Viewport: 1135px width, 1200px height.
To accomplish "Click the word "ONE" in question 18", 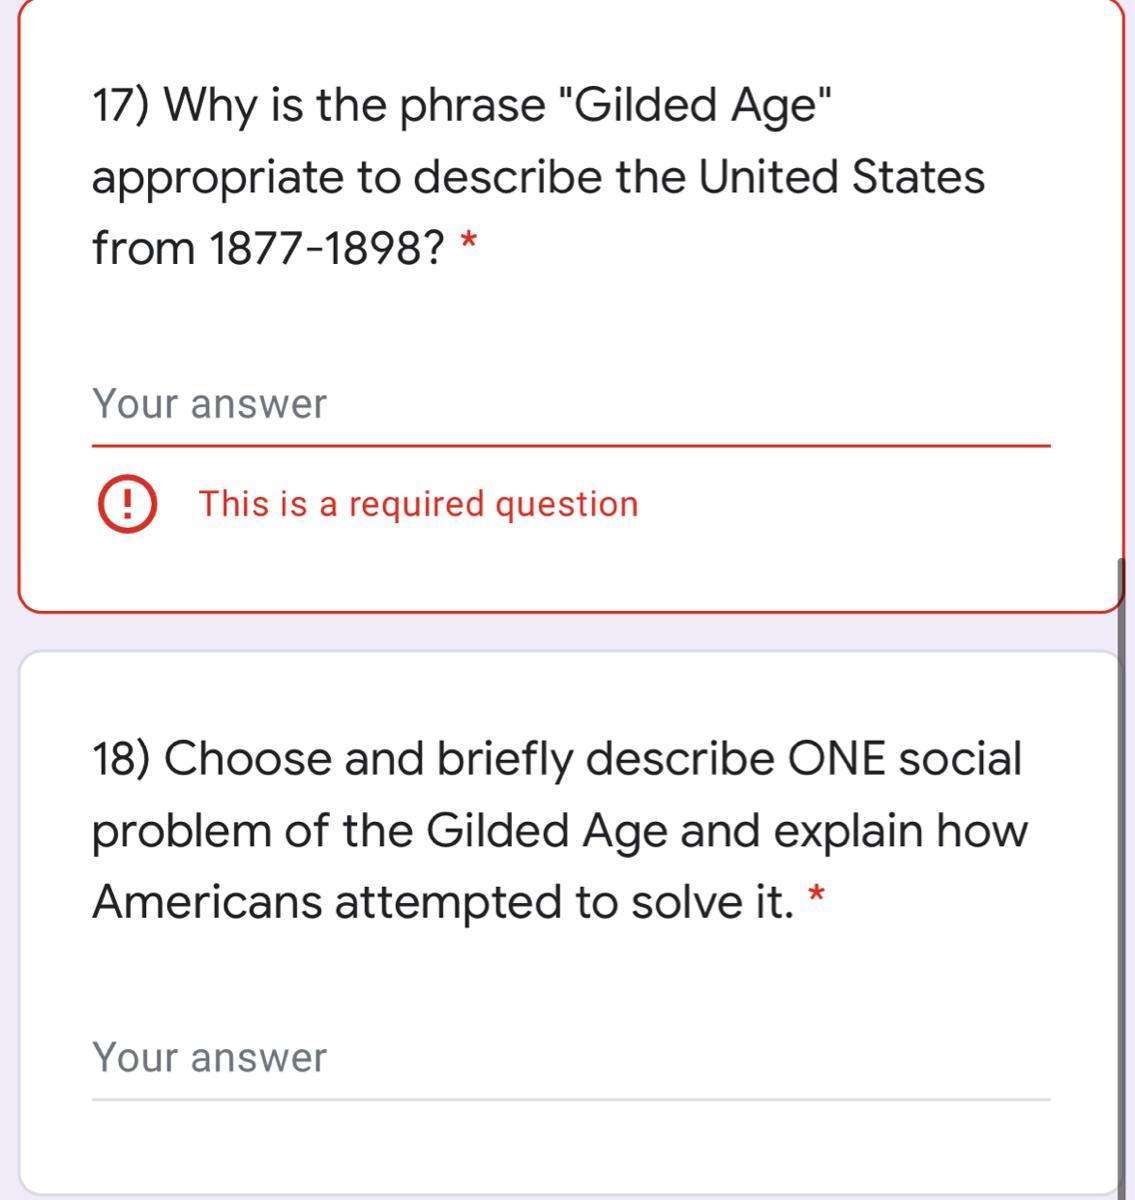I will click(x=836, y=759).
